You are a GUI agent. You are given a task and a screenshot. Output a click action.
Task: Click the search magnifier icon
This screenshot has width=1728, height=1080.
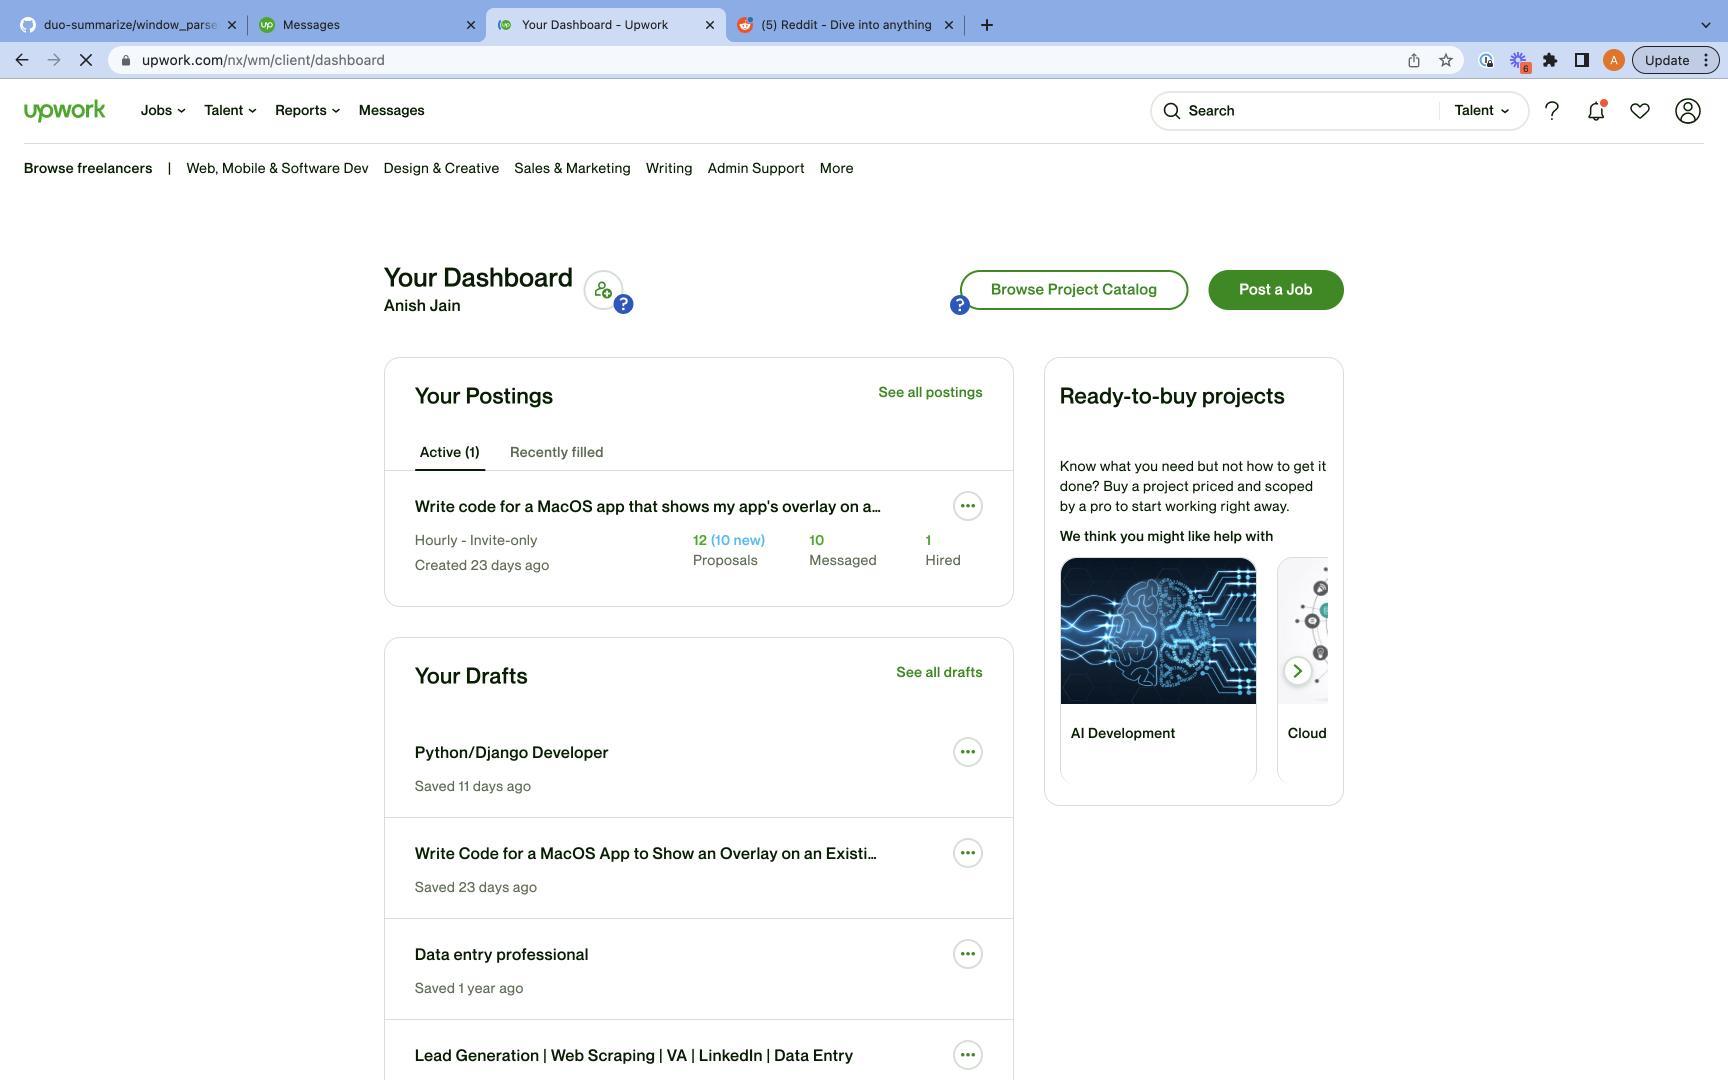[1172, 111]
